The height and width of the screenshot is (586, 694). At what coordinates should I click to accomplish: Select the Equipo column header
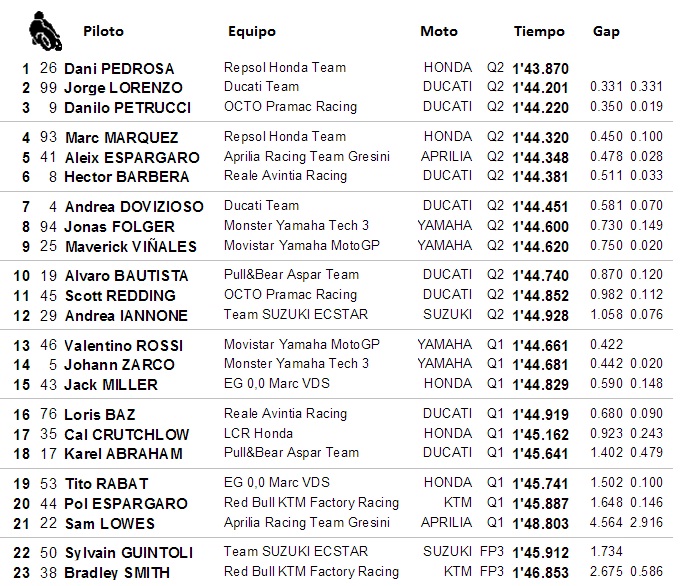tap(252, 32)
